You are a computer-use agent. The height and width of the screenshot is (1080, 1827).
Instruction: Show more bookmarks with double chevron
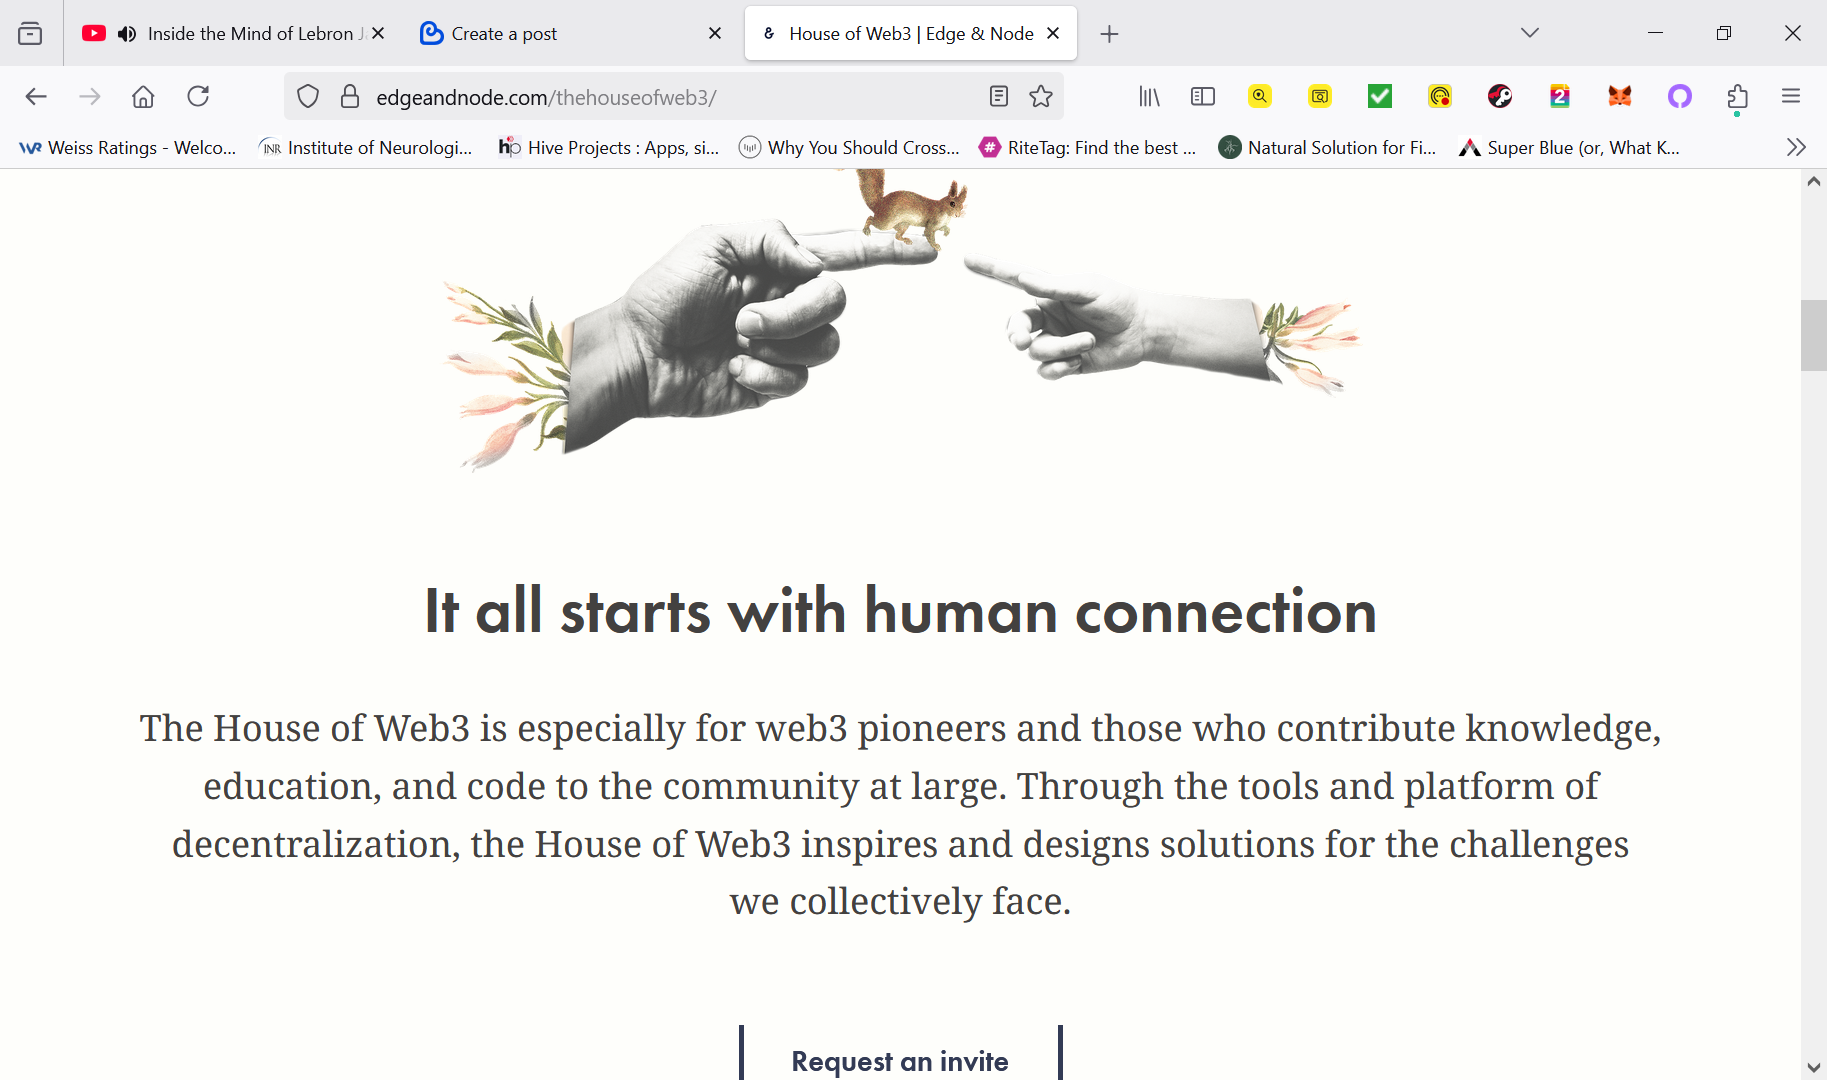(x=1796, y=147)
